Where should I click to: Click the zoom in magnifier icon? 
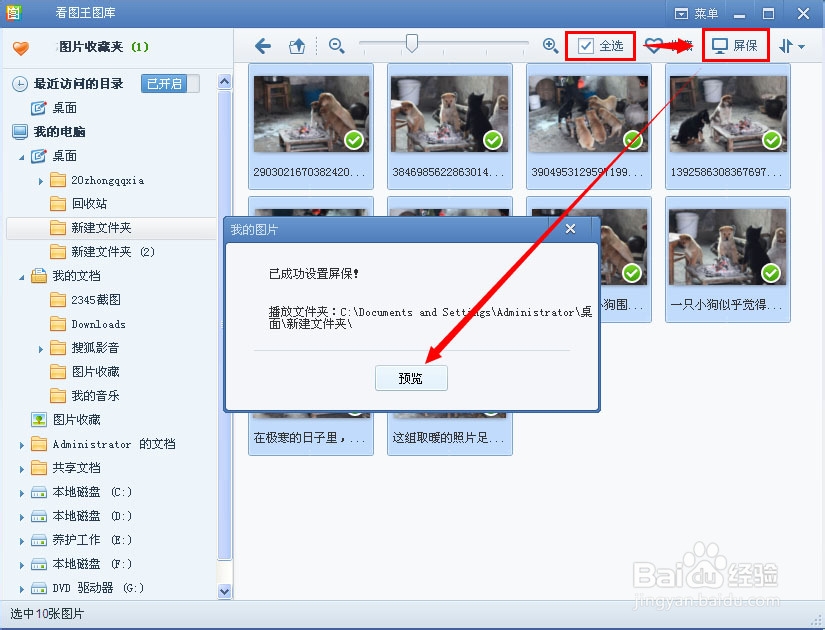[549, 45]
